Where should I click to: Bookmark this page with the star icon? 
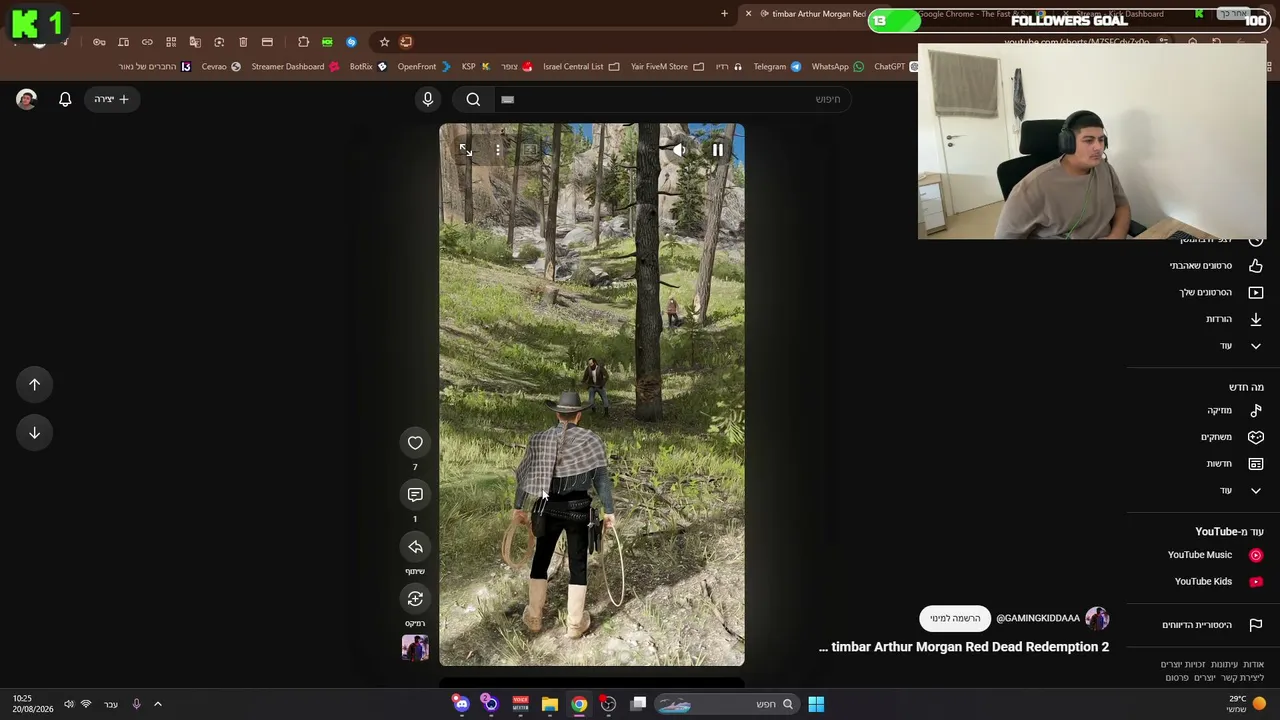[x=384, y=42]
